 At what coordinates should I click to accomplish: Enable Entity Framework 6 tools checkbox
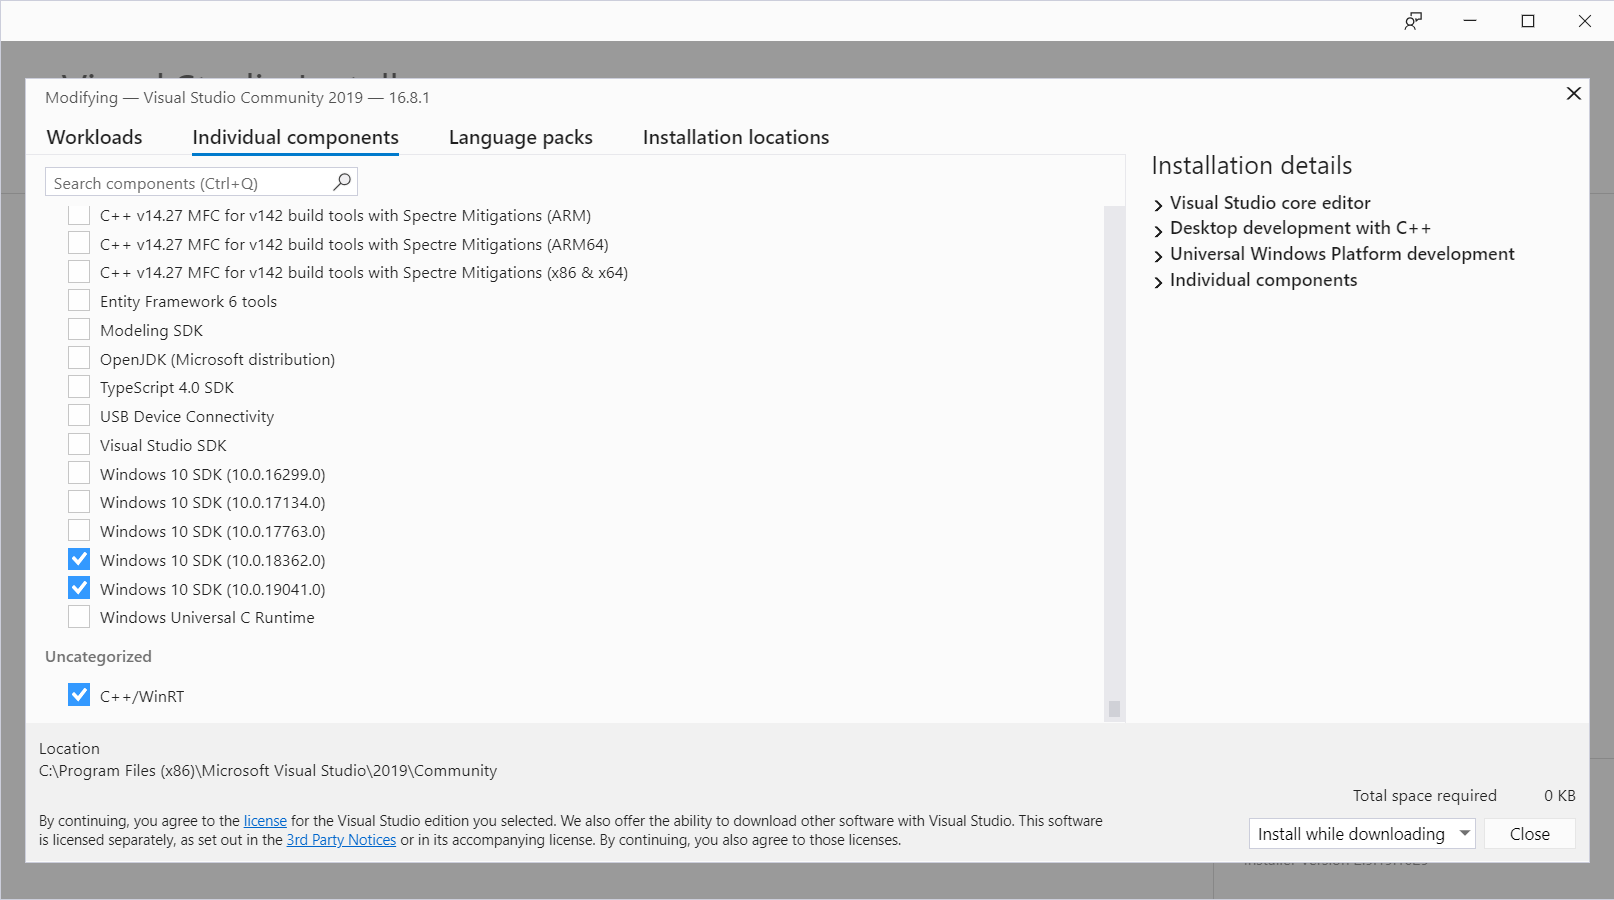coord(79,301)
